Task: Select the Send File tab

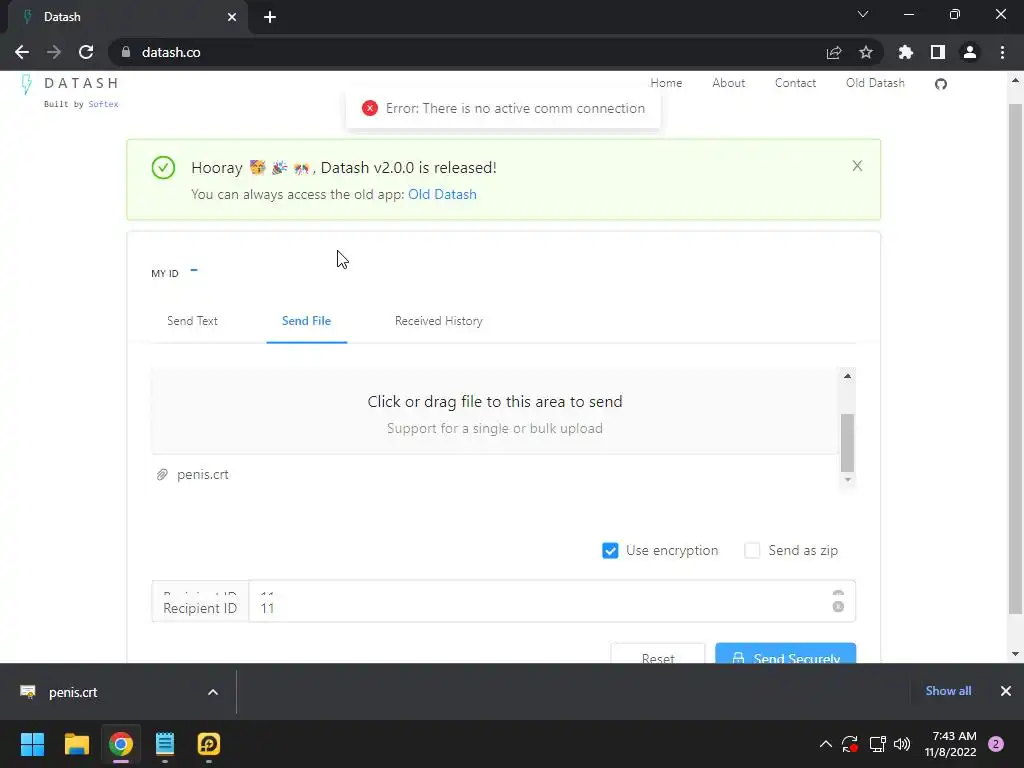Action: pos(306,321)
